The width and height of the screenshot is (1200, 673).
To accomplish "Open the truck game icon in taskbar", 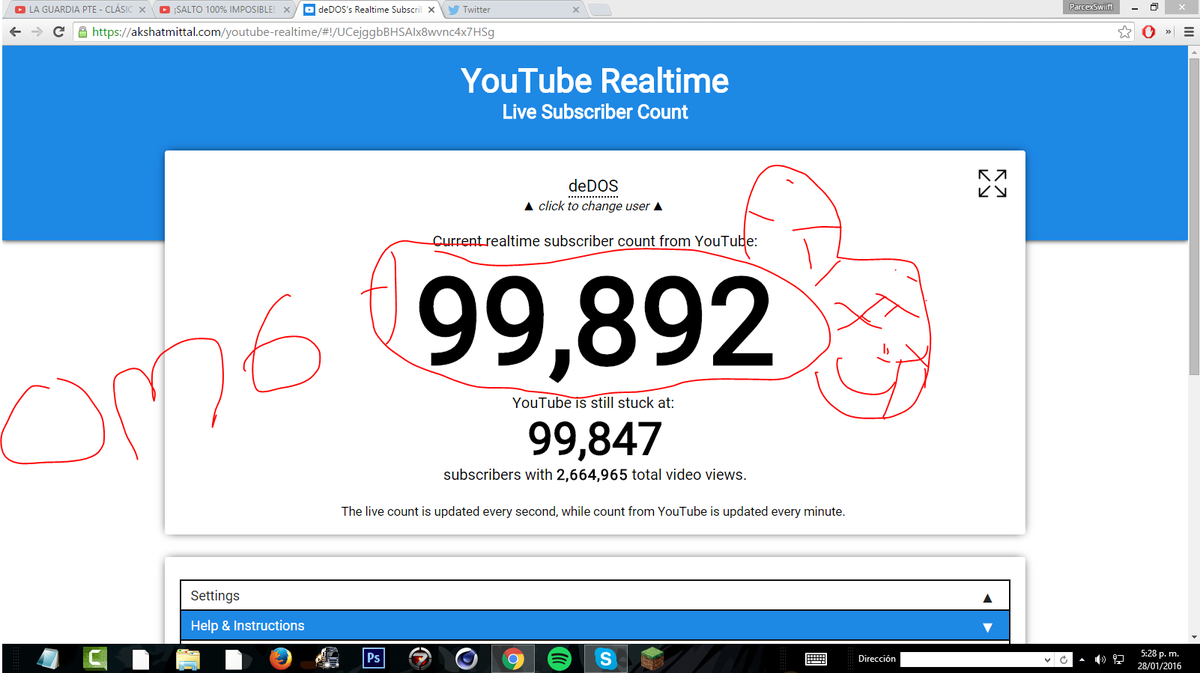I will (327, 659).
